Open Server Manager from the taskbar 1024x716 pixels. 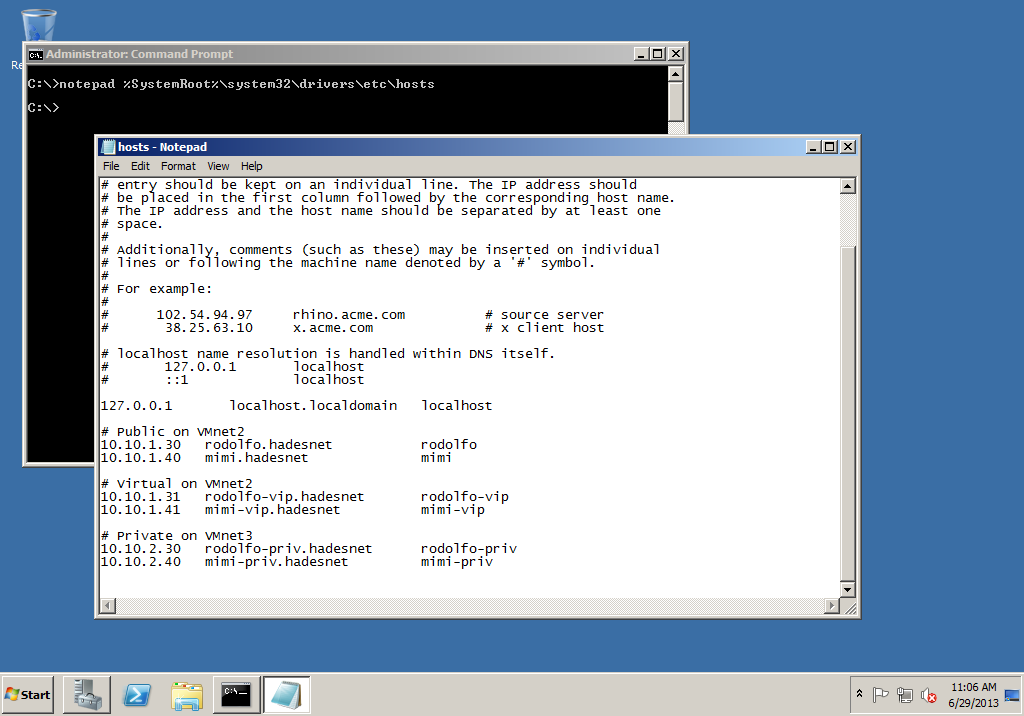(x=87, y=694)
